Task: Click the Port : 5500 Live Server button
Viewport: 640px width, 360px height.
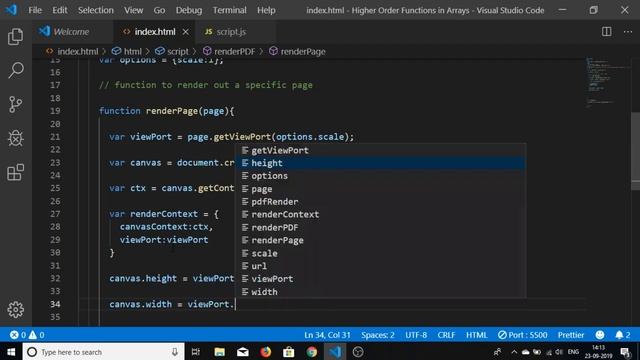Action: tap(522, 335)
